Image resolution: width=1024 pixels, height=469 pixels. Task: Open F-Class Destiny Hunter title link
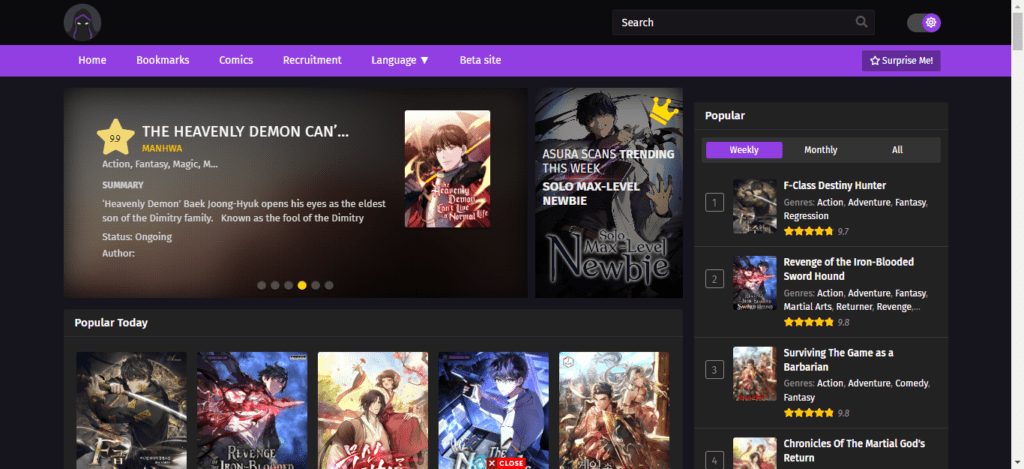pyautogui.click(x=835, y=186)
